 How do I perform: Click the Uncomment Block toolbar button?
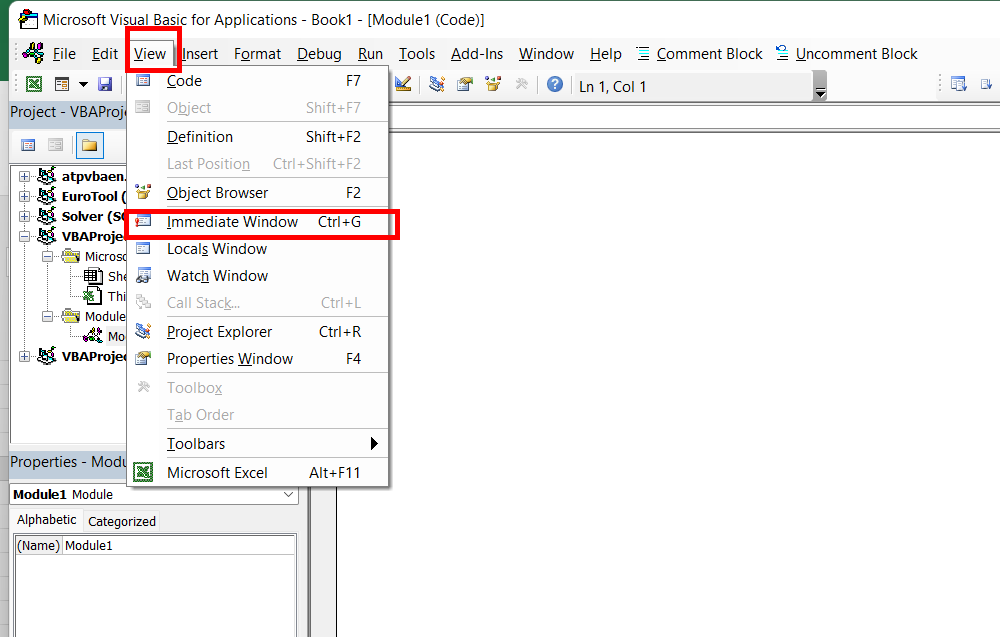pos(846,54)
